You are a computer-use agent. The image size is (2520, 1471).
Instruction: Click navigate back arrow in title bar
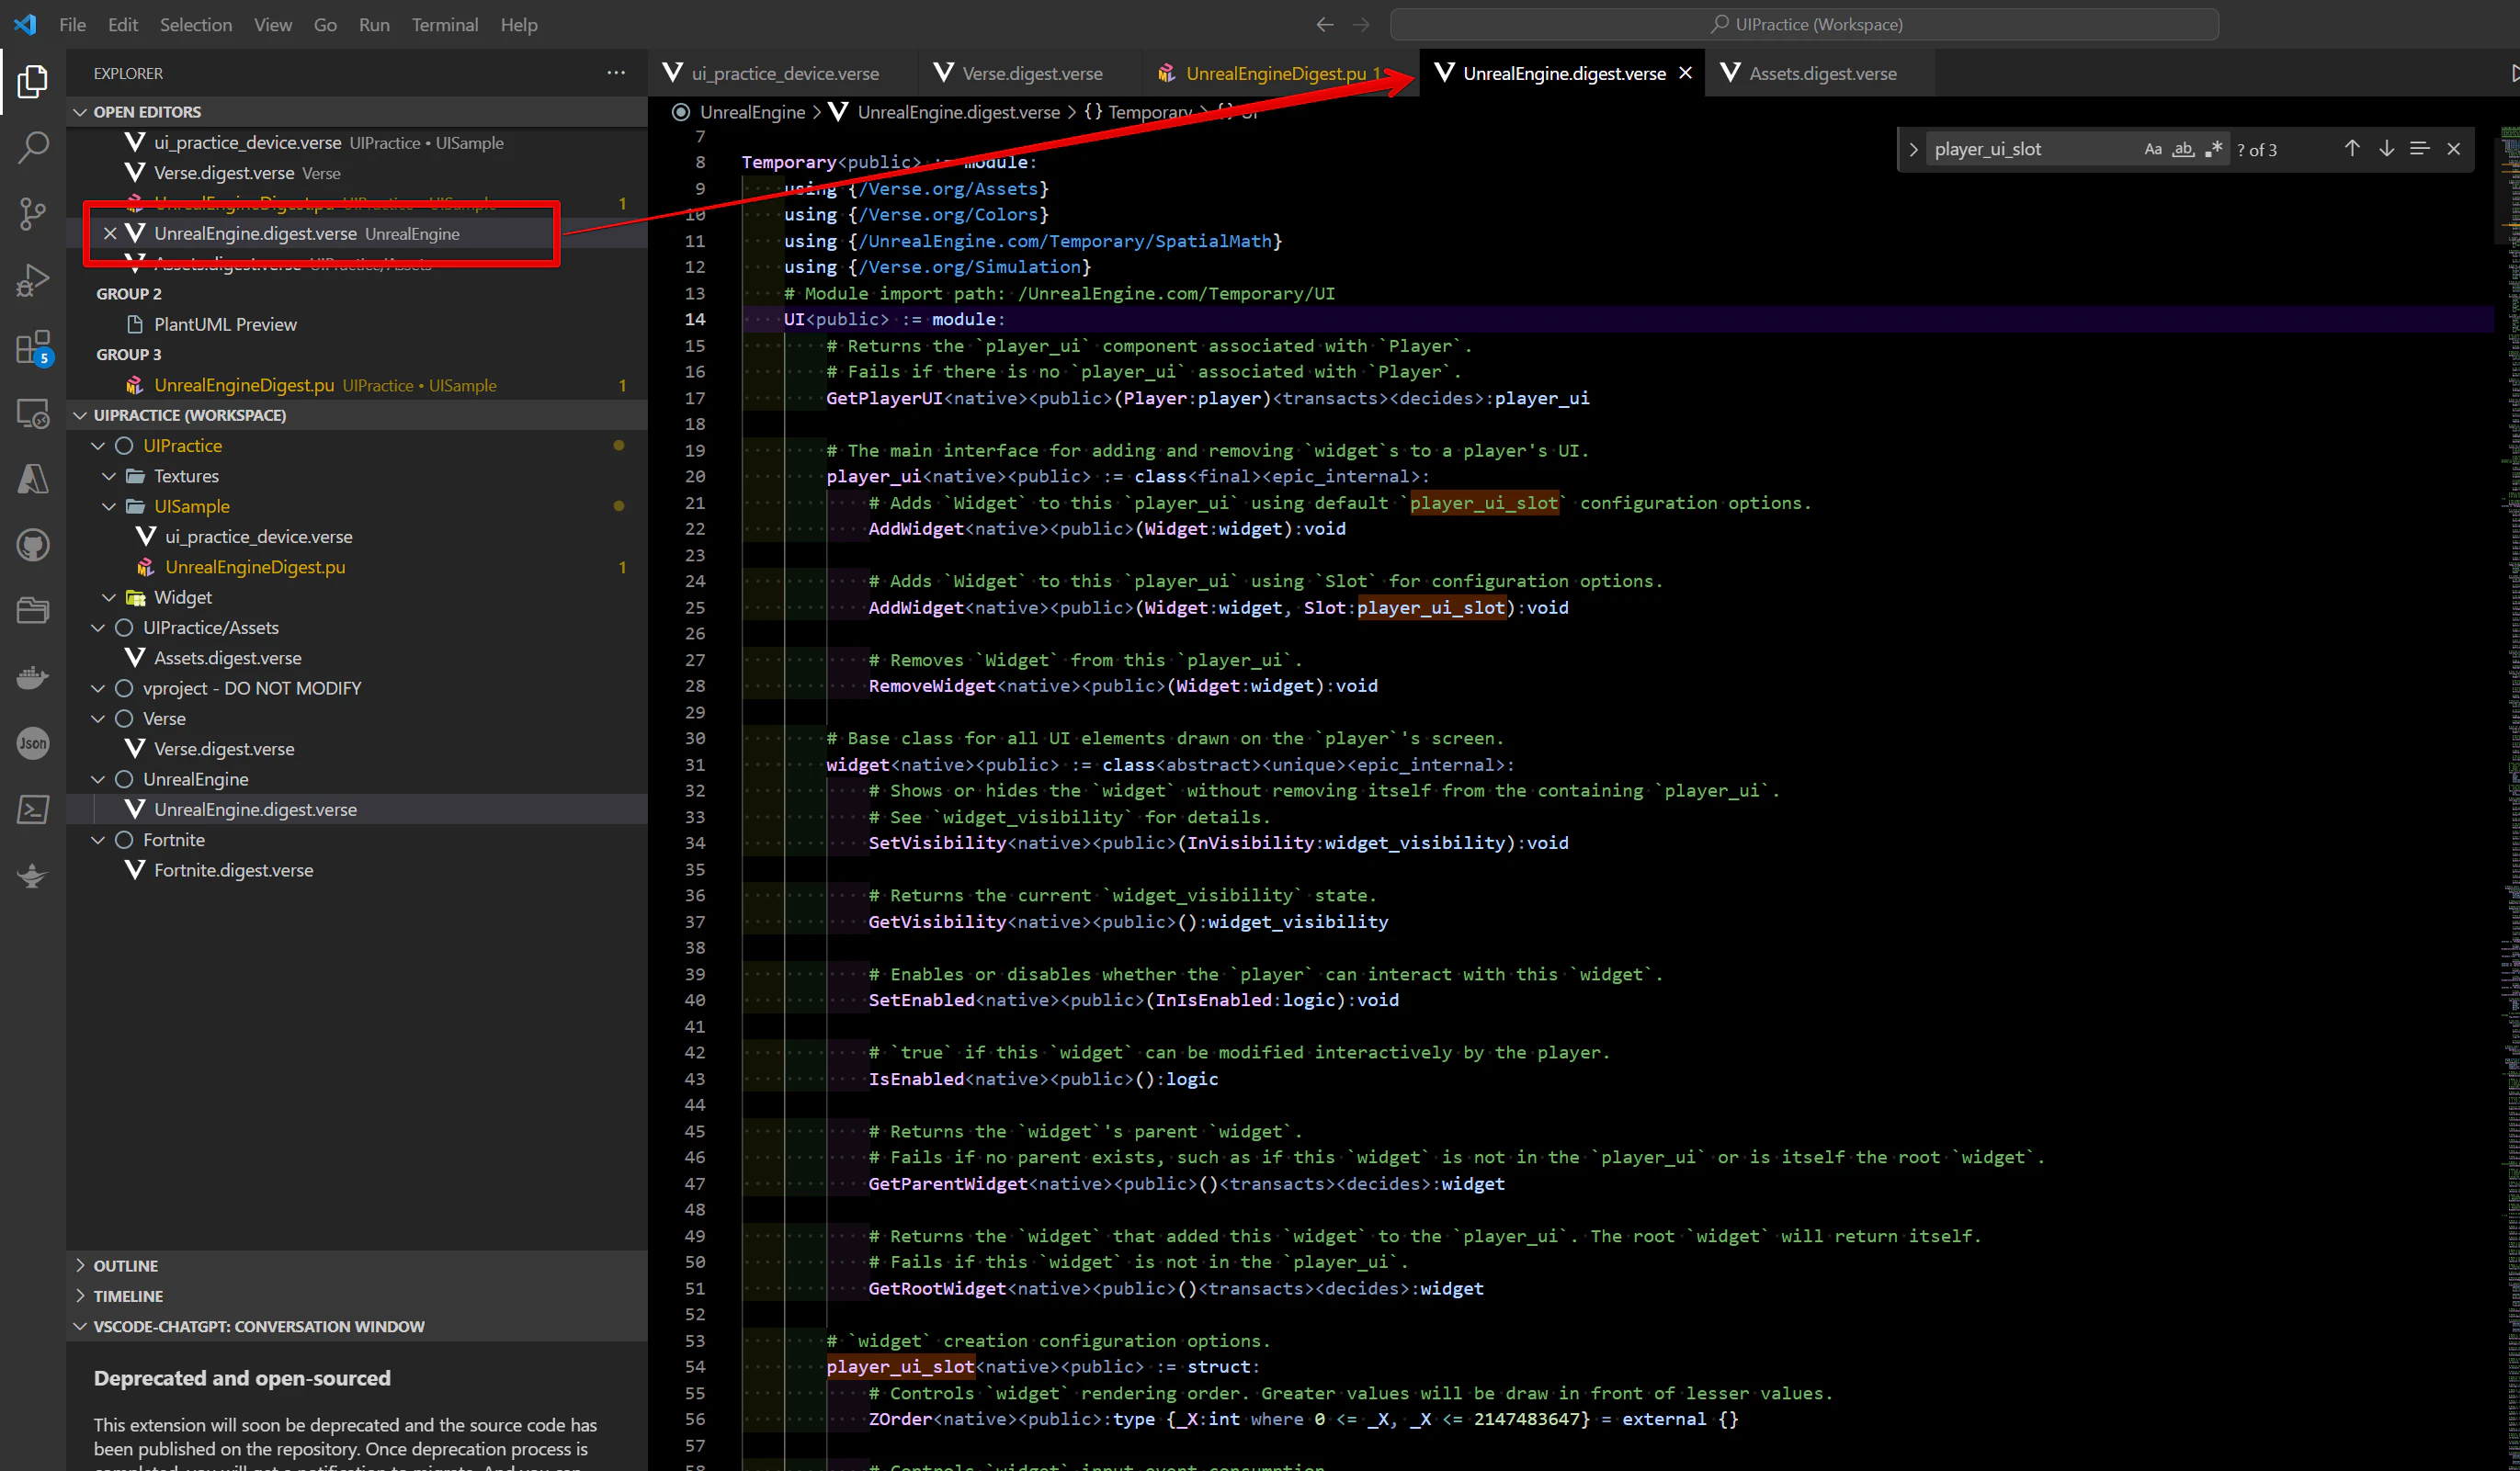(1324, 25)
